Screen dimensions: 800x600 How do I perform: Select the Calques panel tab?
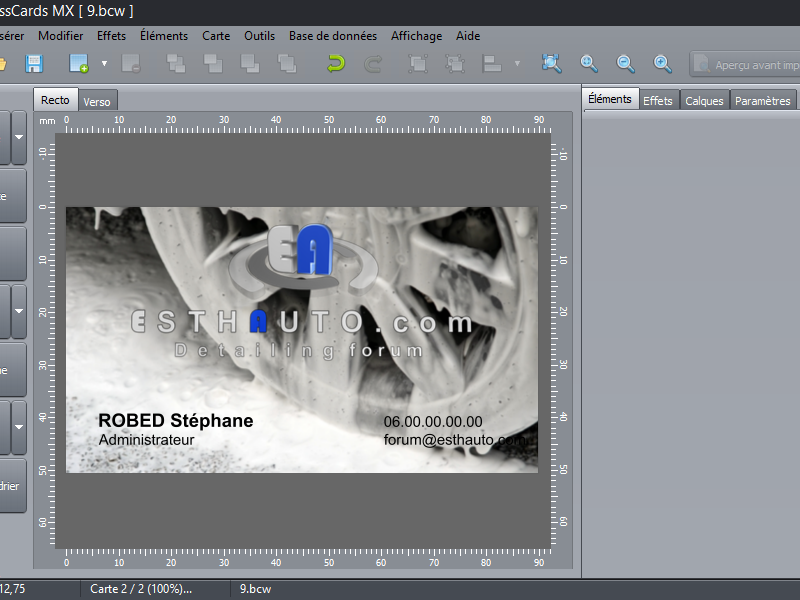click(704, 101)
